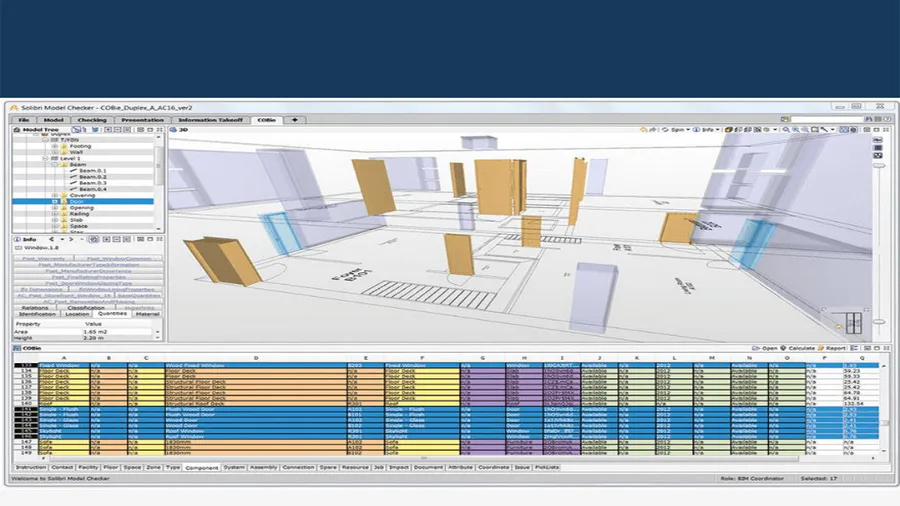Viewport: 900px width, 506px height.
Task: Select Beam.0.3 in Model Tree
Action: click(92, 183)
